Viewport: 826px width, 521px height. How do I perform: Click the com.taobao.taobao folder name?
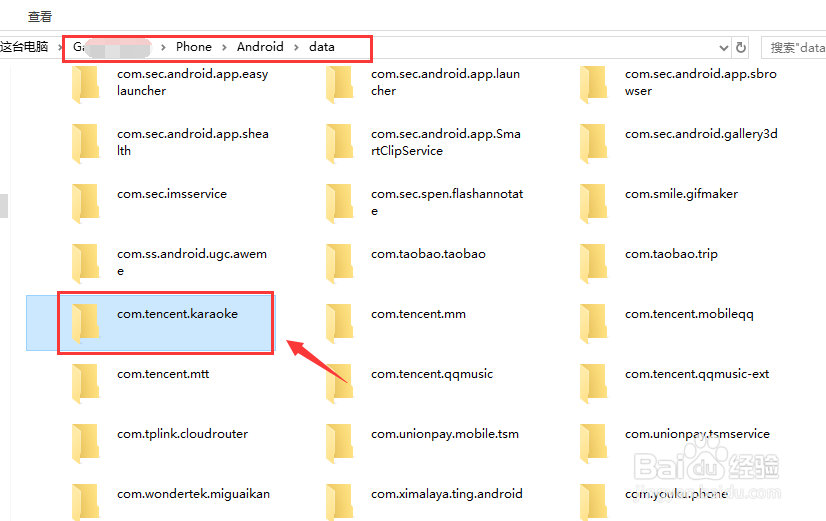pyautogui.click(x=428, y=254)
